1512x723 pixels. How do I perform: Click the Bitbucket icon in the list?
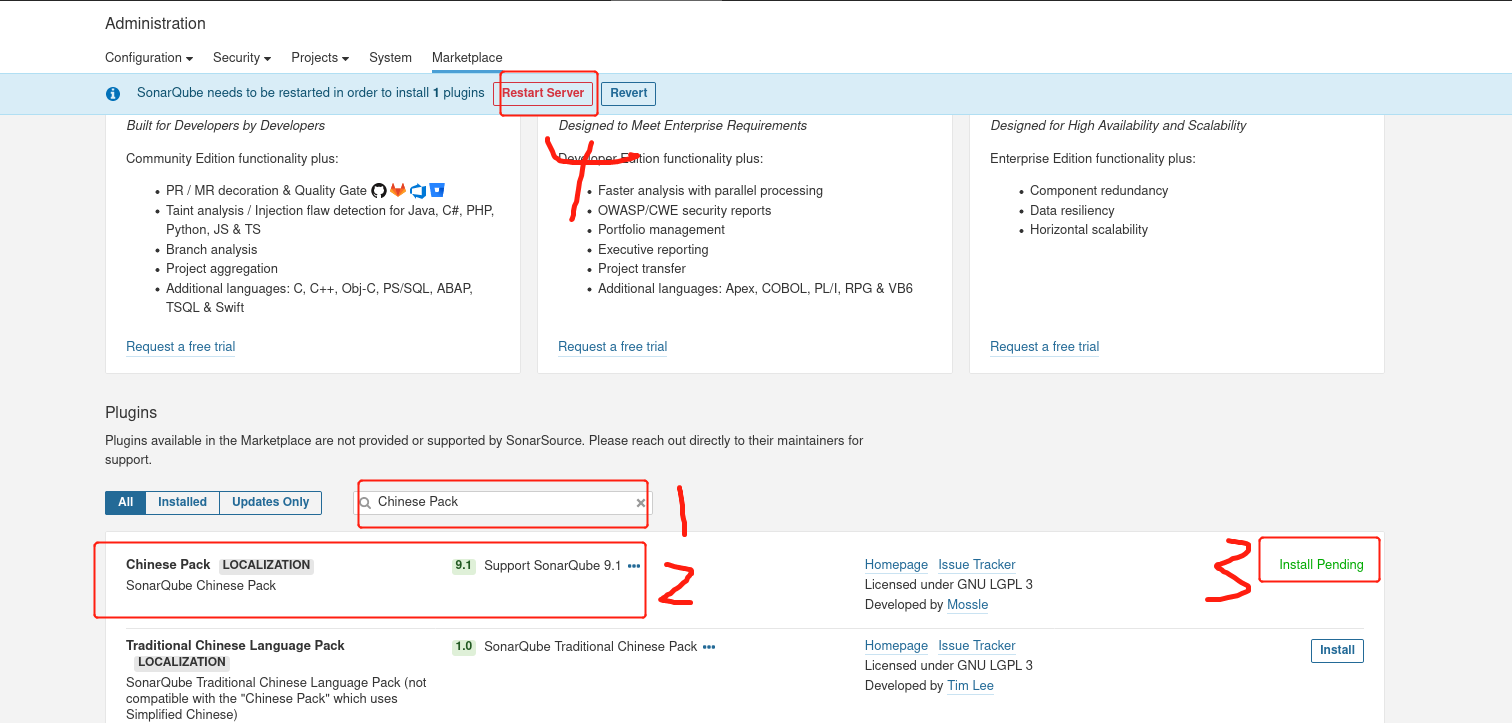(x=437, y=190)
